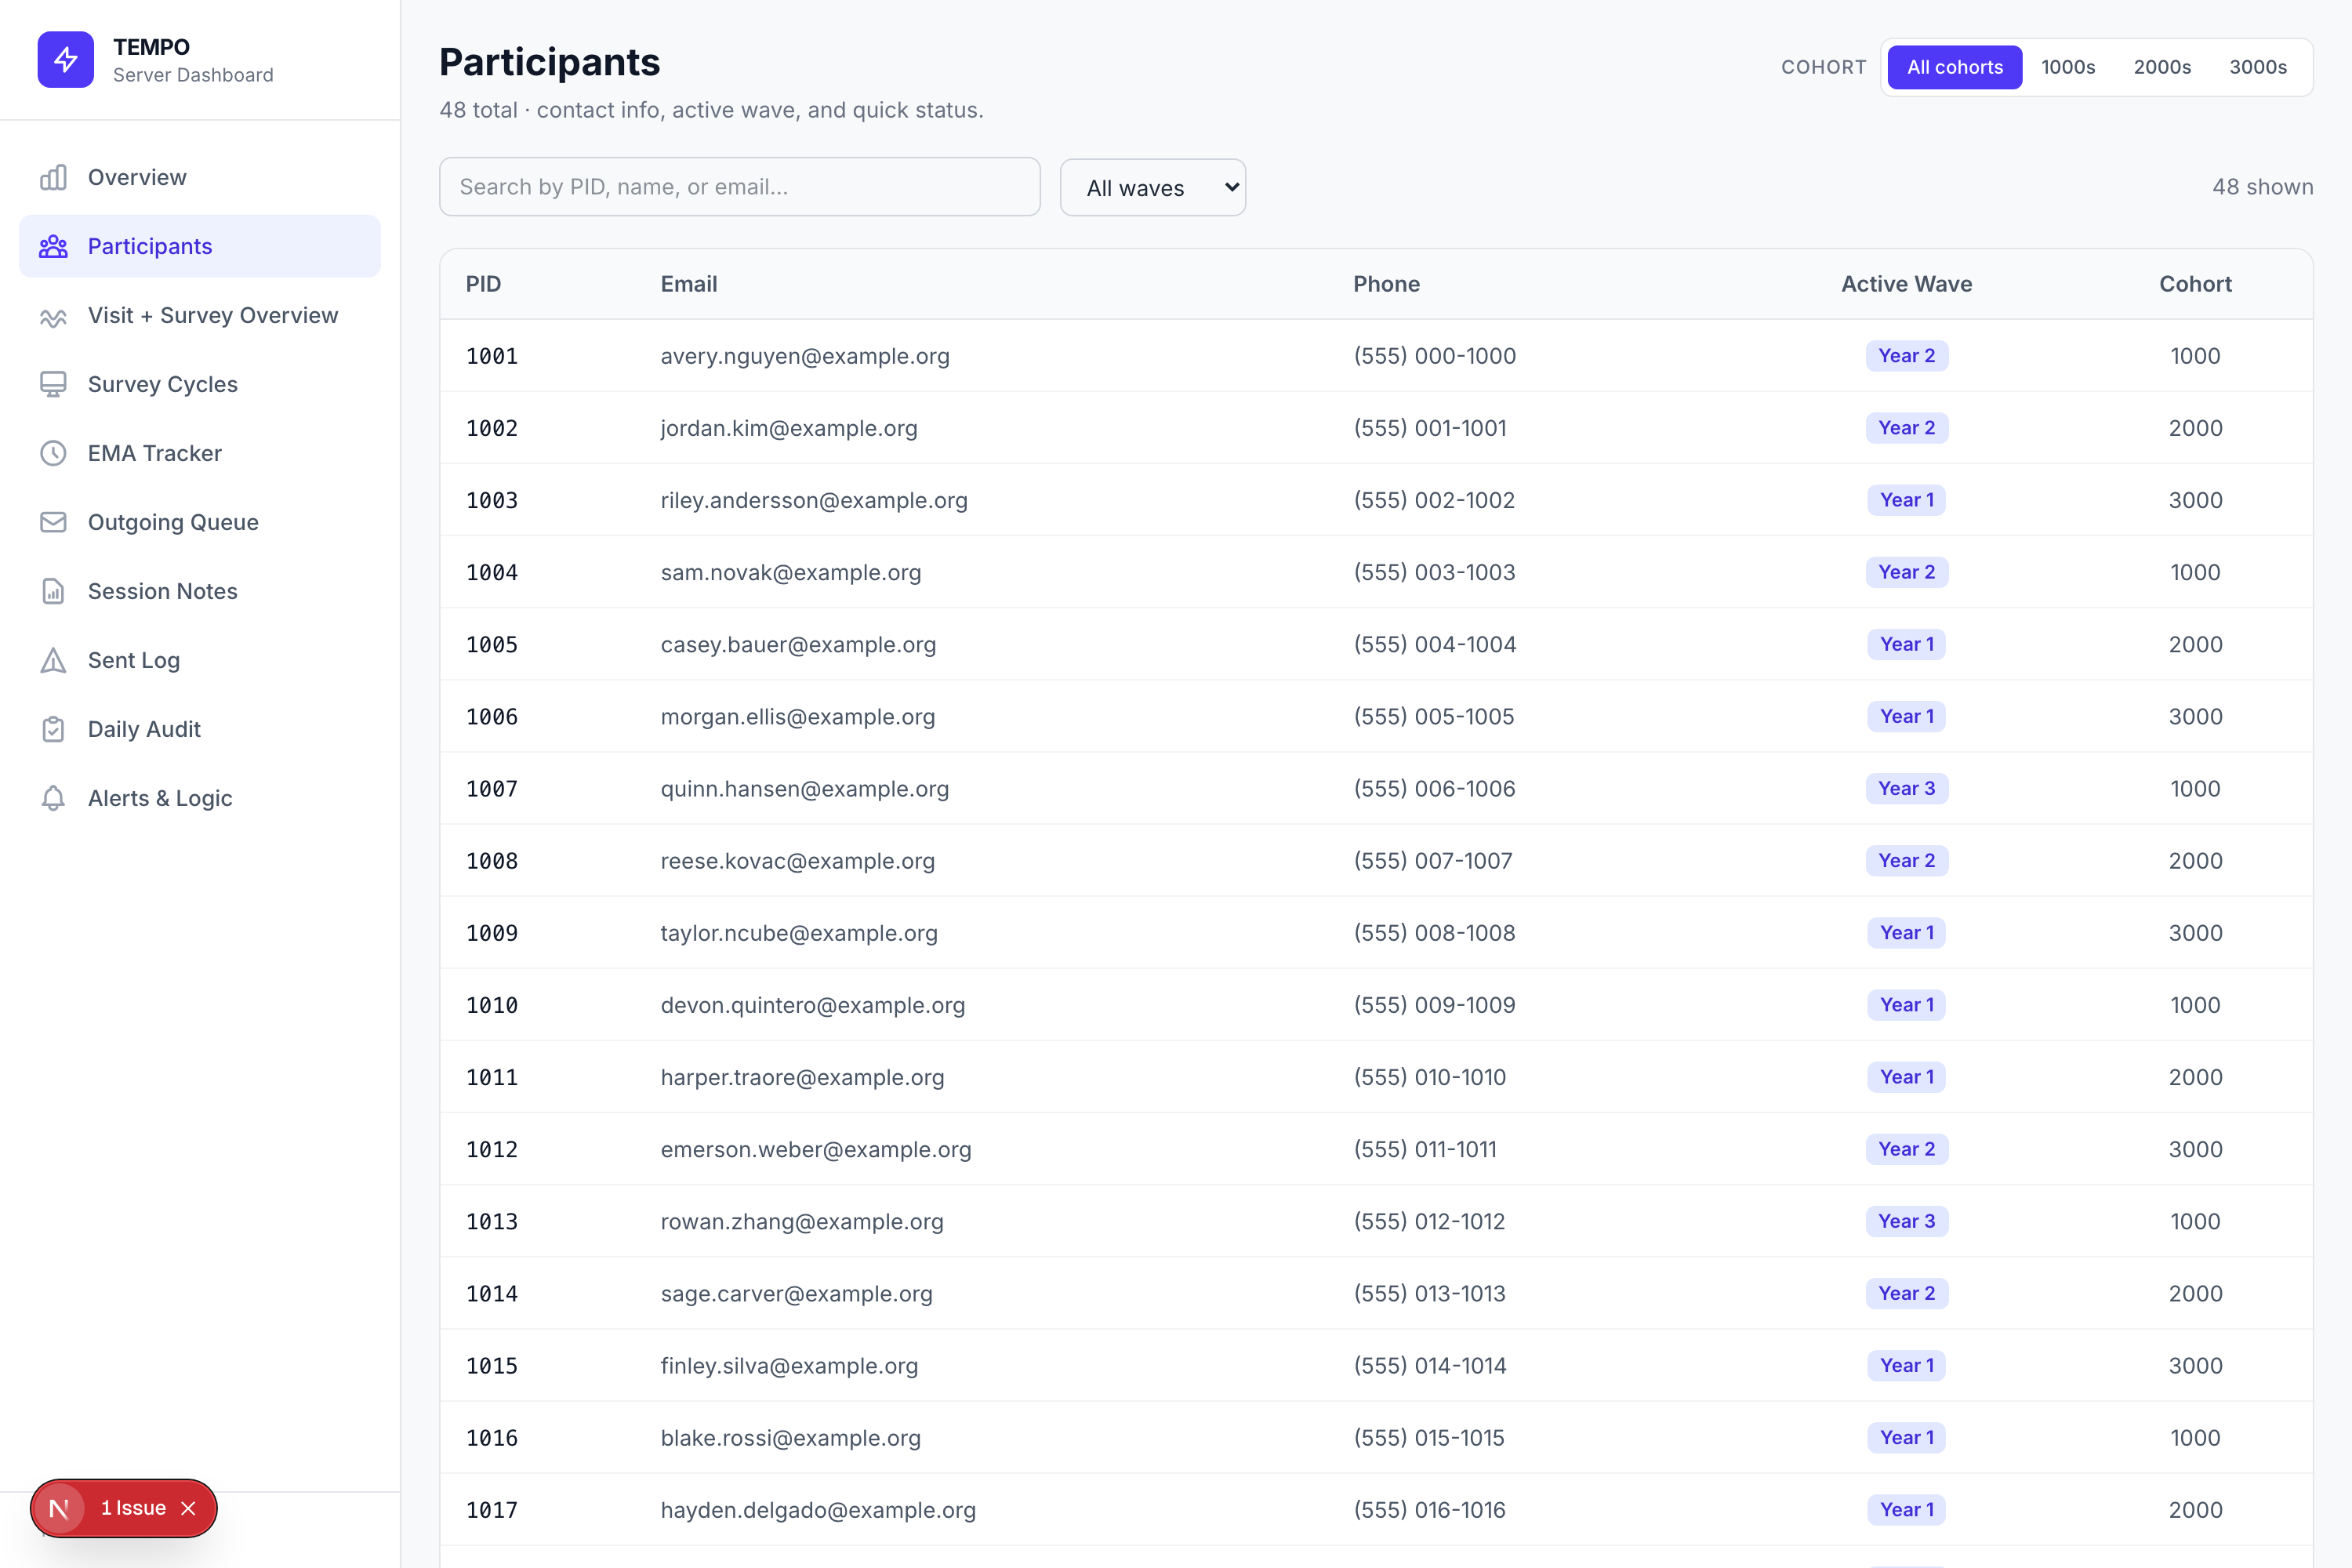Dismiss the 1 Issue badge with X
Image resolution: width=2352 pixels, height=1568 pixels.
(x=188, y=1508)
